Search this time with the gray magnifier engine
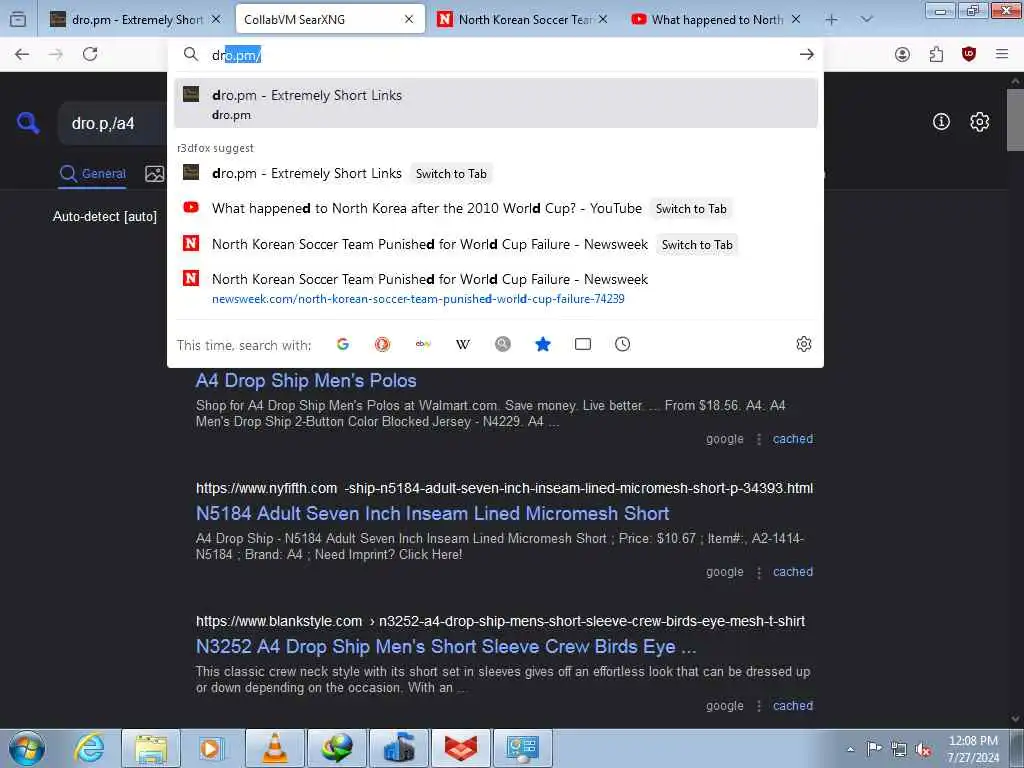This screenshot has width=1024, height=768. pos(503,344)
